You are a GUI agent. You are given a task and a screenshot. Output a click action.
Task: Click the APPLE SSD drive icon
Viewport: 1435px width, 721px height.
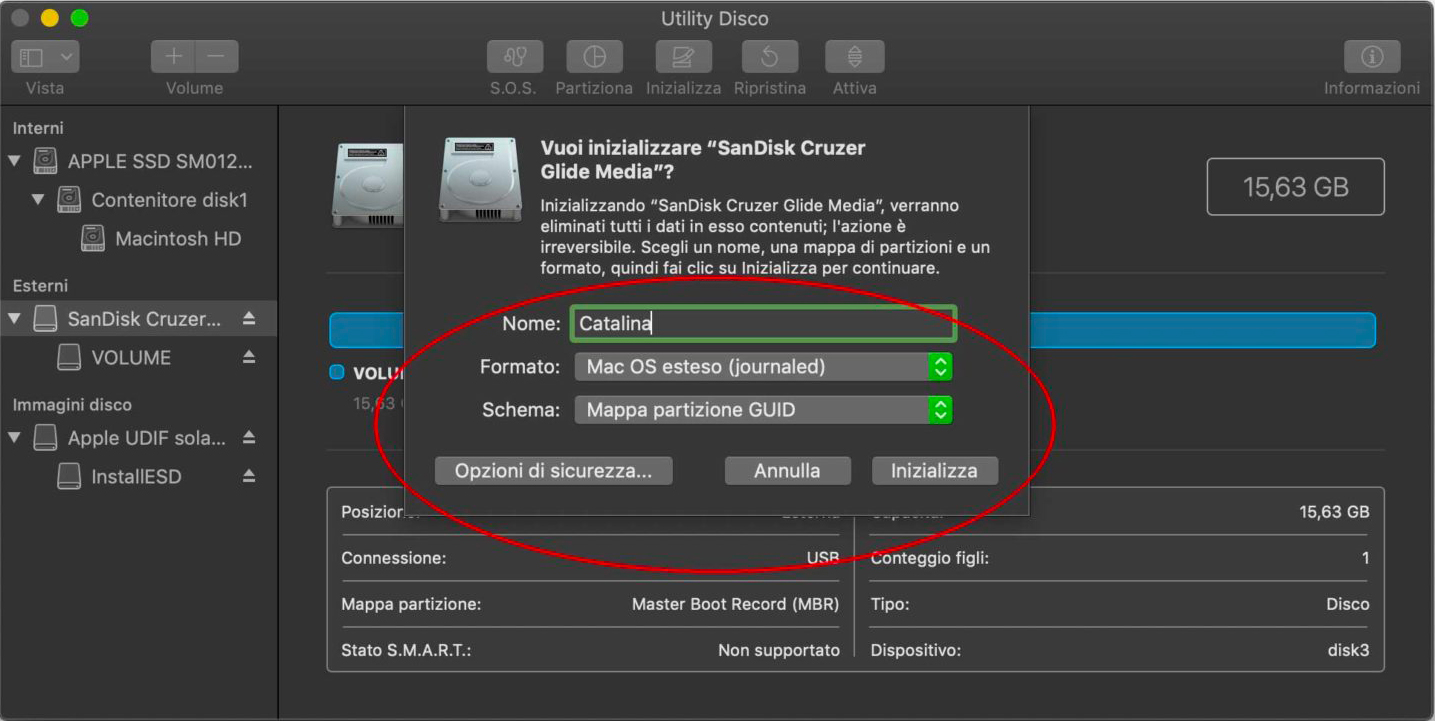point(45,161)
